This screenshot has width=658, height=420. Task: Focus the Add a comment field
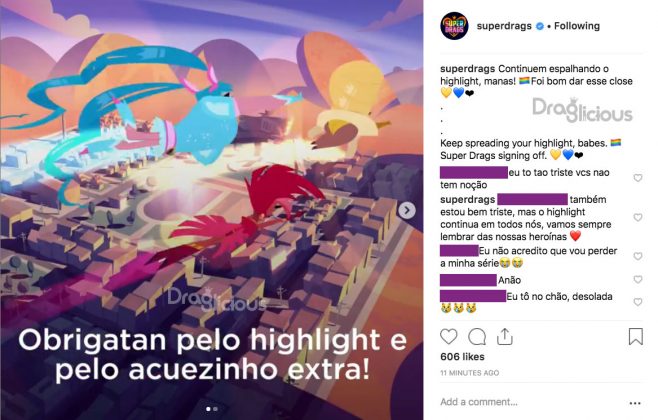[x=531, y=402]
